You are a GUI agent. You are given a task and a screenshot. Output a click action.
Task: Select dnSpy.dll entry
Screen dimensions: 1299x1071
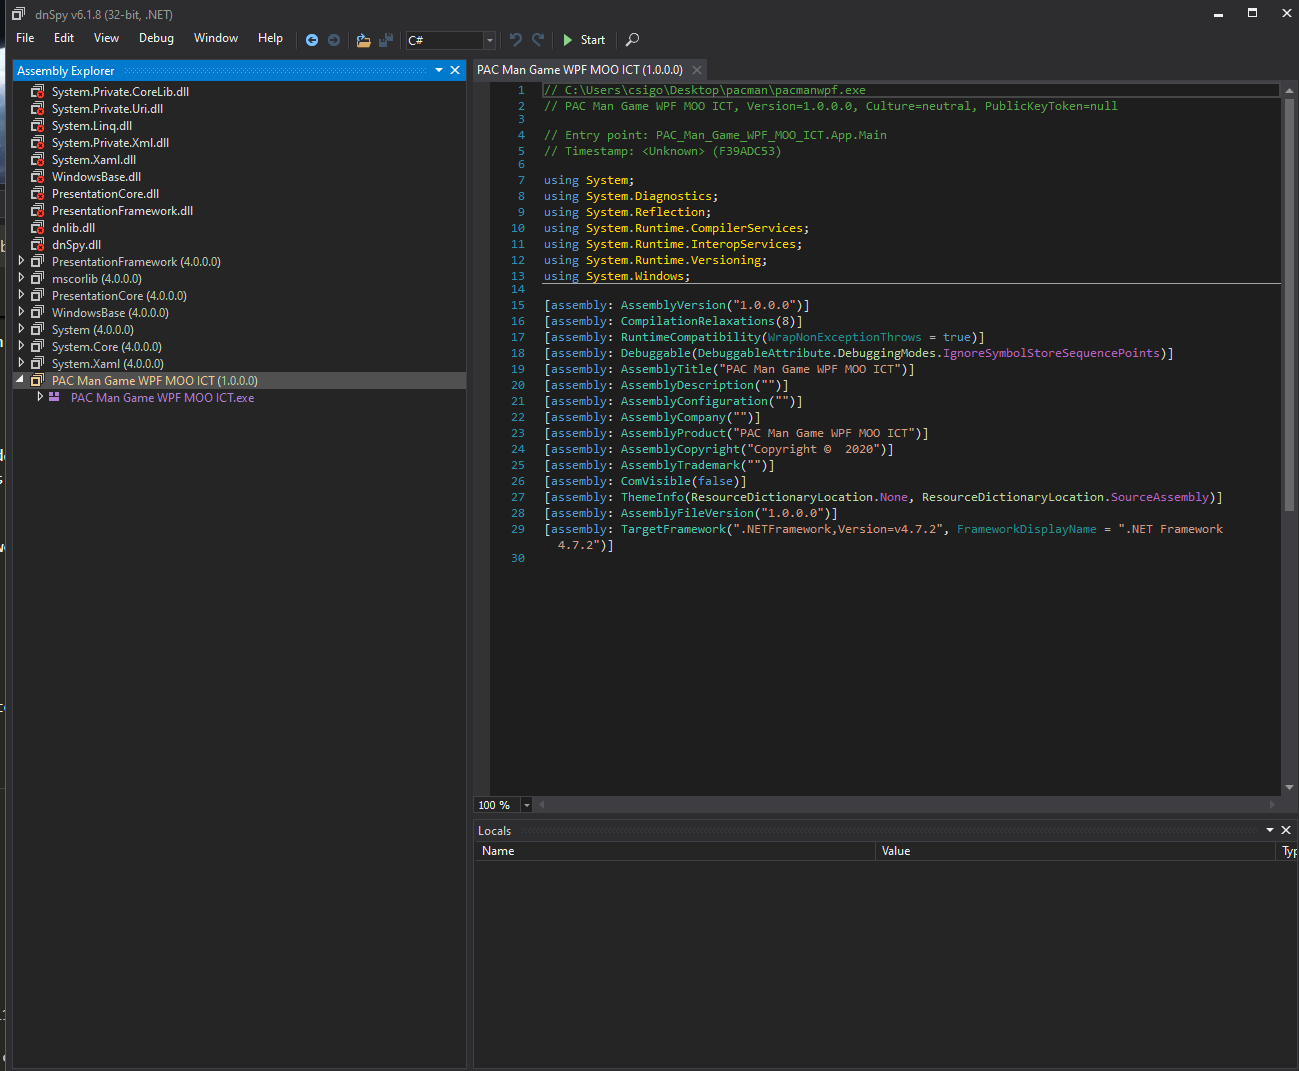coord(76,245)
